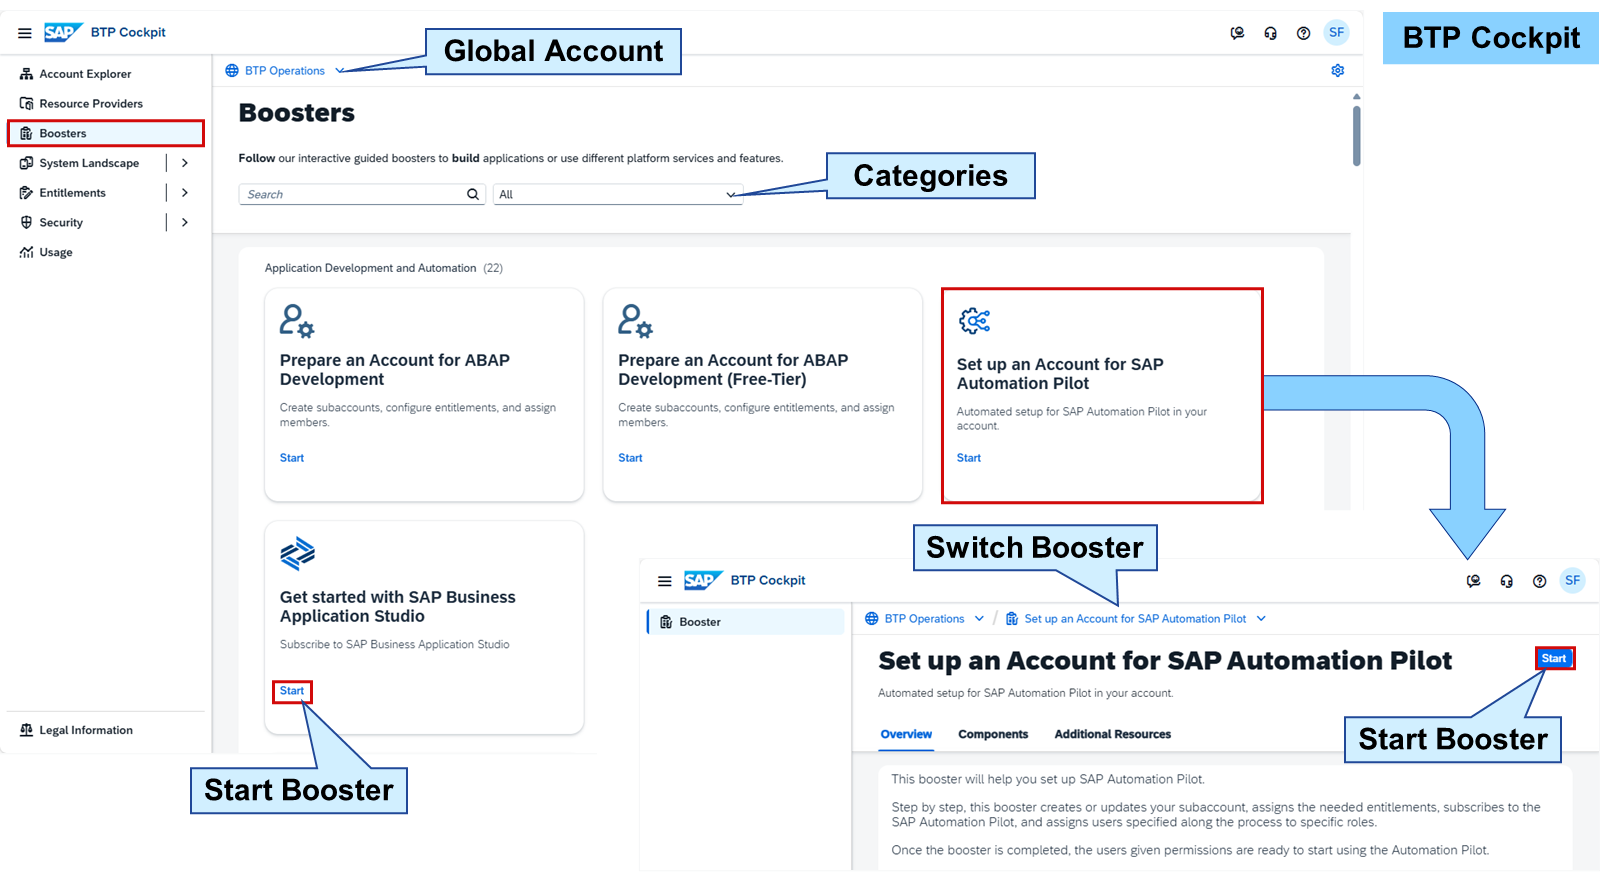Viewport: 1600px width, 881px height.
Task: Click the 'Application Development and Automation (22)' heading
Action: 384,269
